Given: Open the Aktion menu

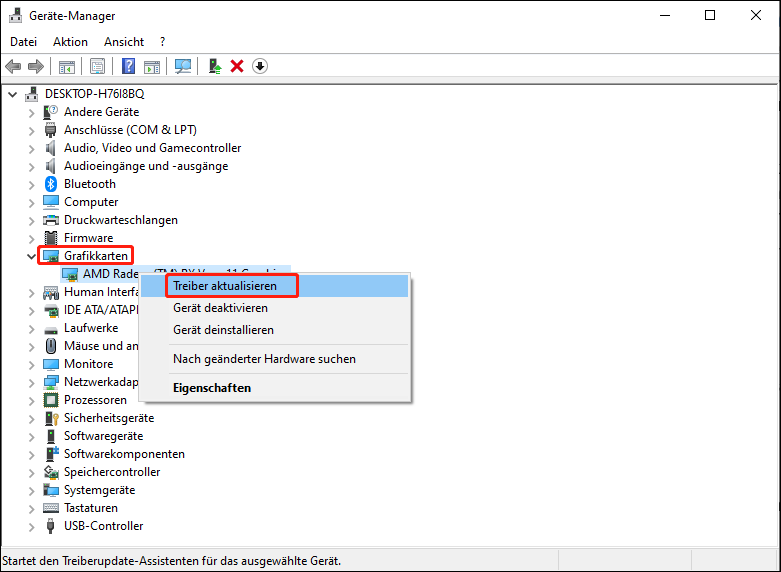Looking at the screenshot, I should (x=70, y=42).
